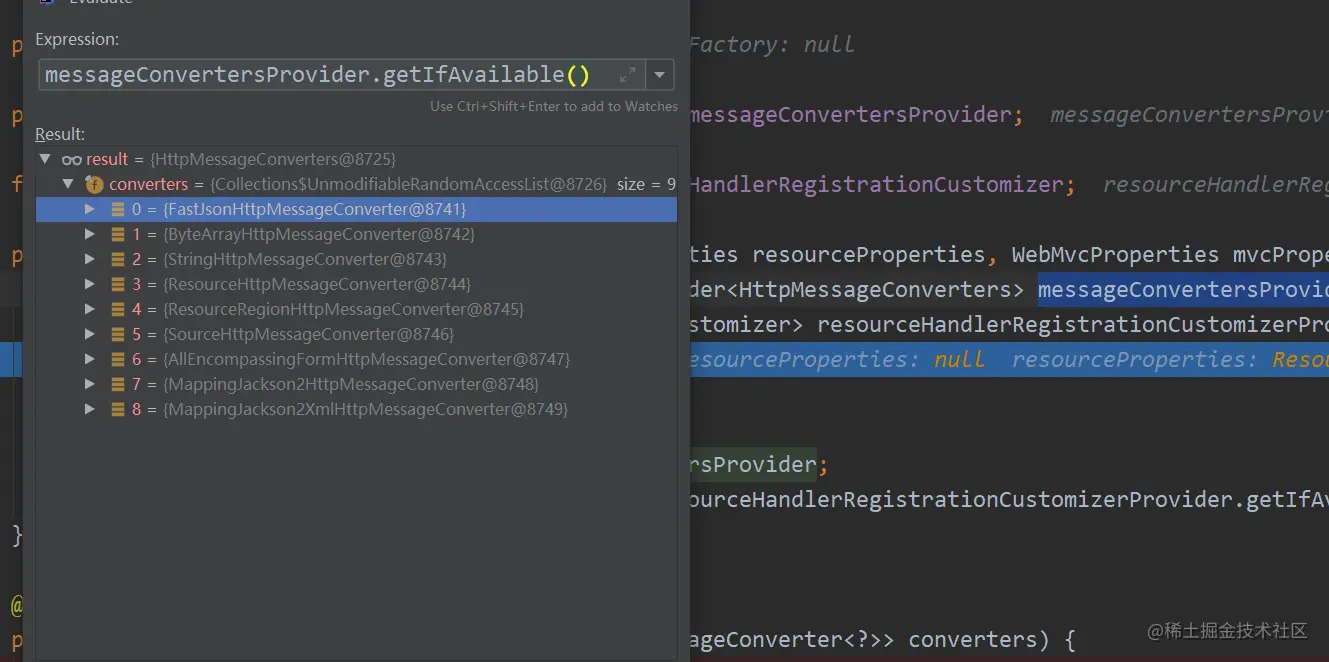This screenshot has width=1329, height=662.
Task: Expand element 2 StringHttpMessageConverter
Action: pyautogui.click(x=90, y=259)
